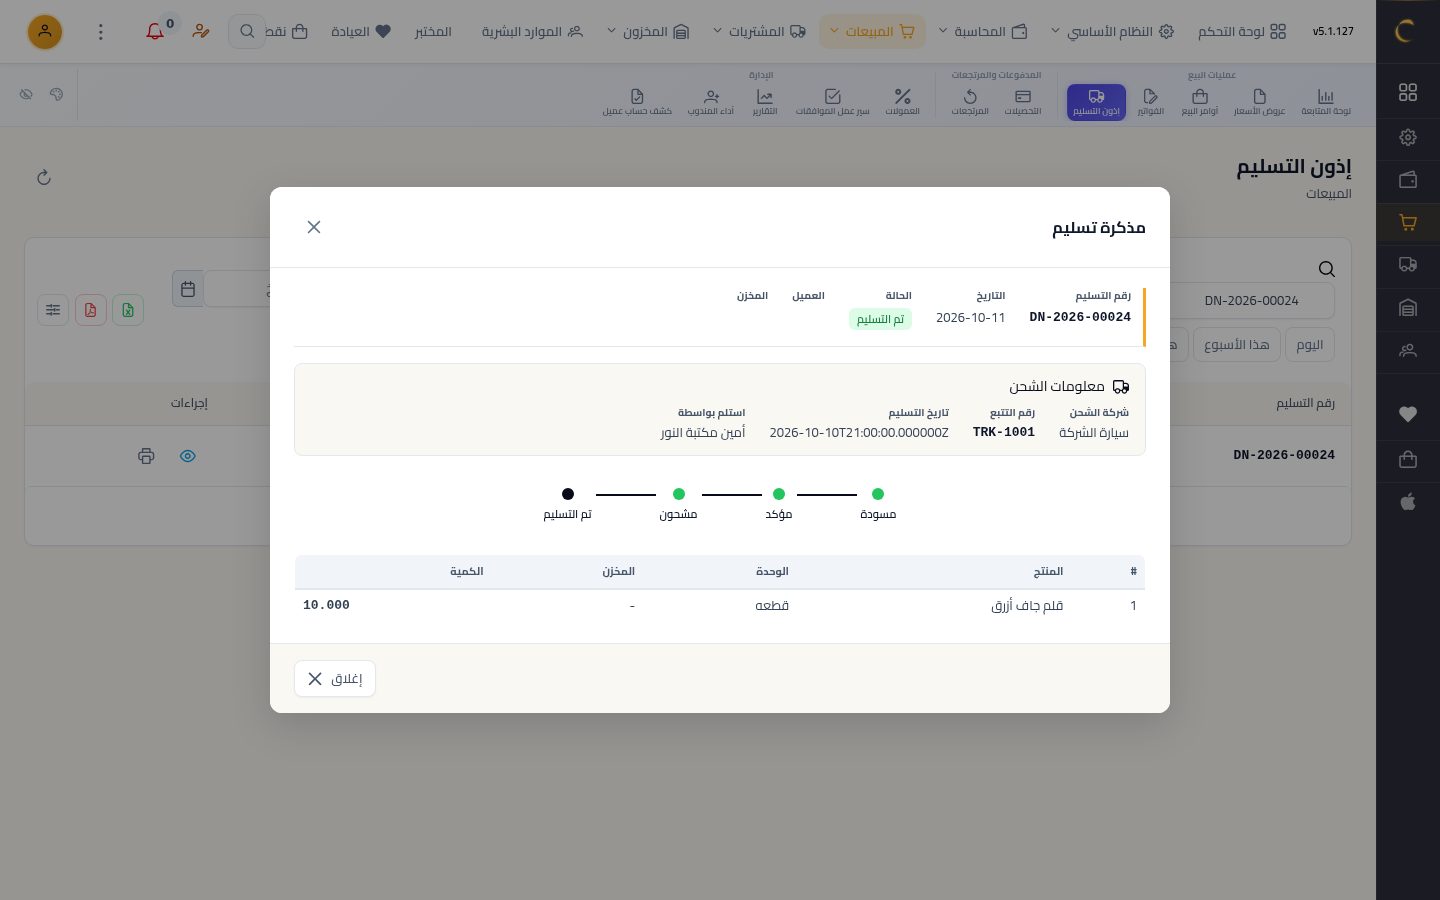Screen dimensions: 1440x900
Task: Open the calendar date picker icon
Action: [x=188, y=289]
